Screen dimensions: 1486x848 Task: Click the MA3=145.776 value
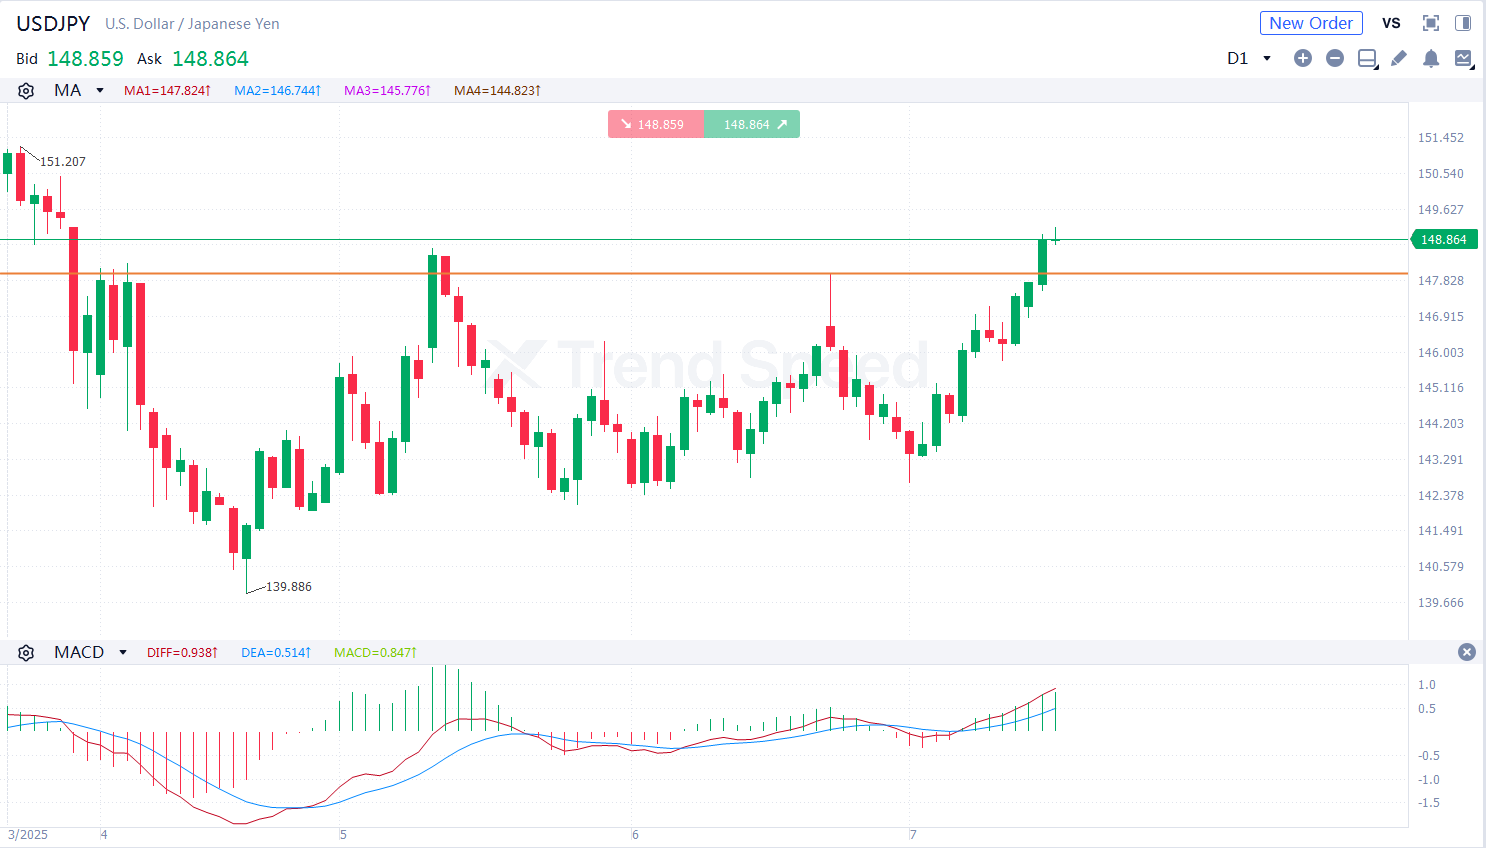(x=387, y=90)
